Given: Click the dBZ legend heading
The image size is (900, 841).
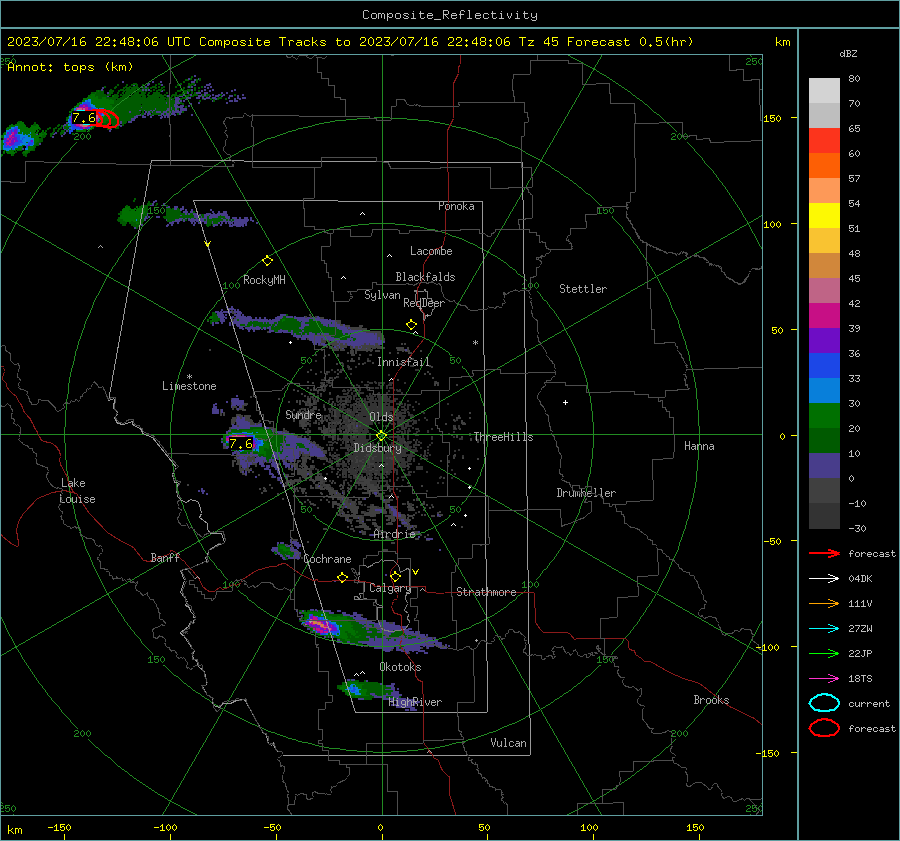Looking at the screenshot, I should (x=848, y=53).
